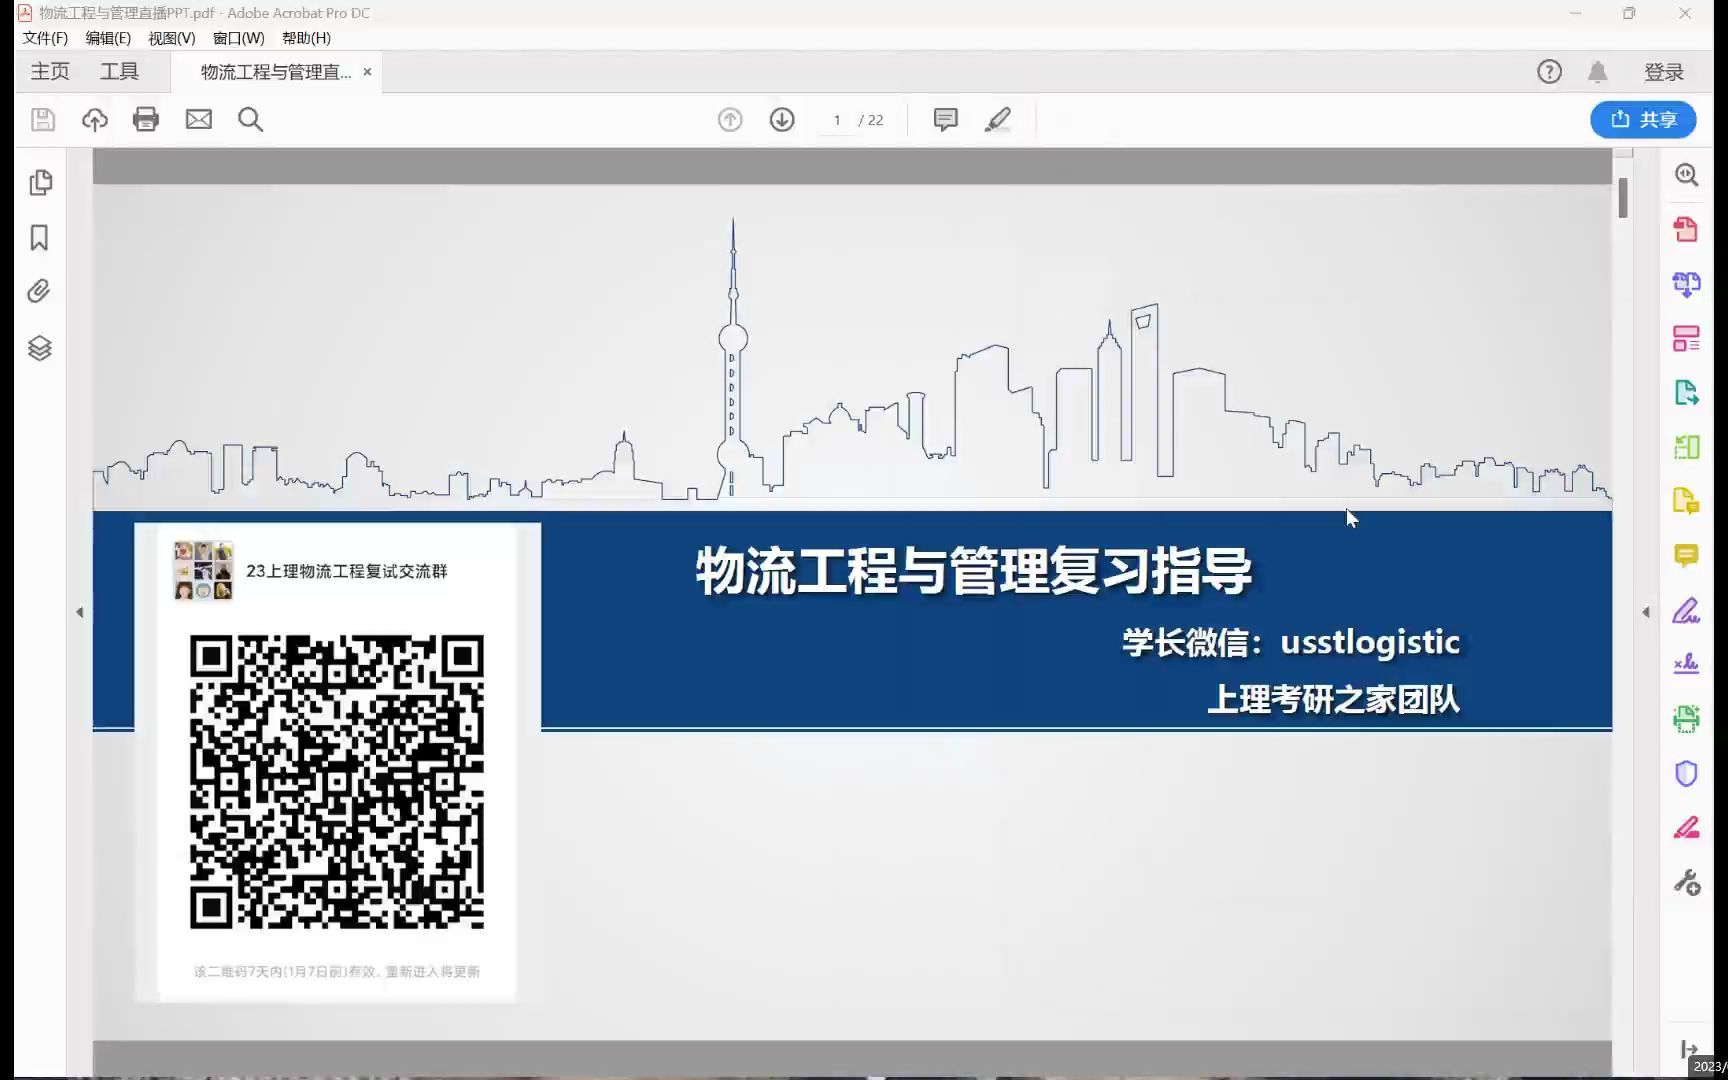
Task: Open the bookmarks panel
Action: click(39, 238)
